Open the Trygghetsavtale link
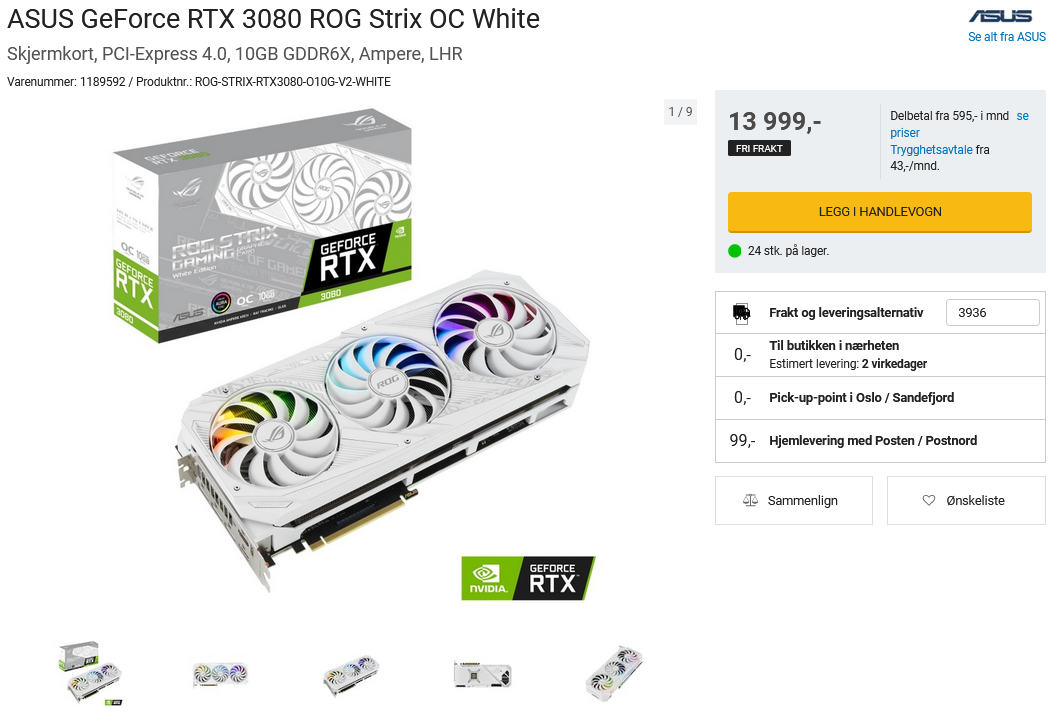 (x=931, y=150)
